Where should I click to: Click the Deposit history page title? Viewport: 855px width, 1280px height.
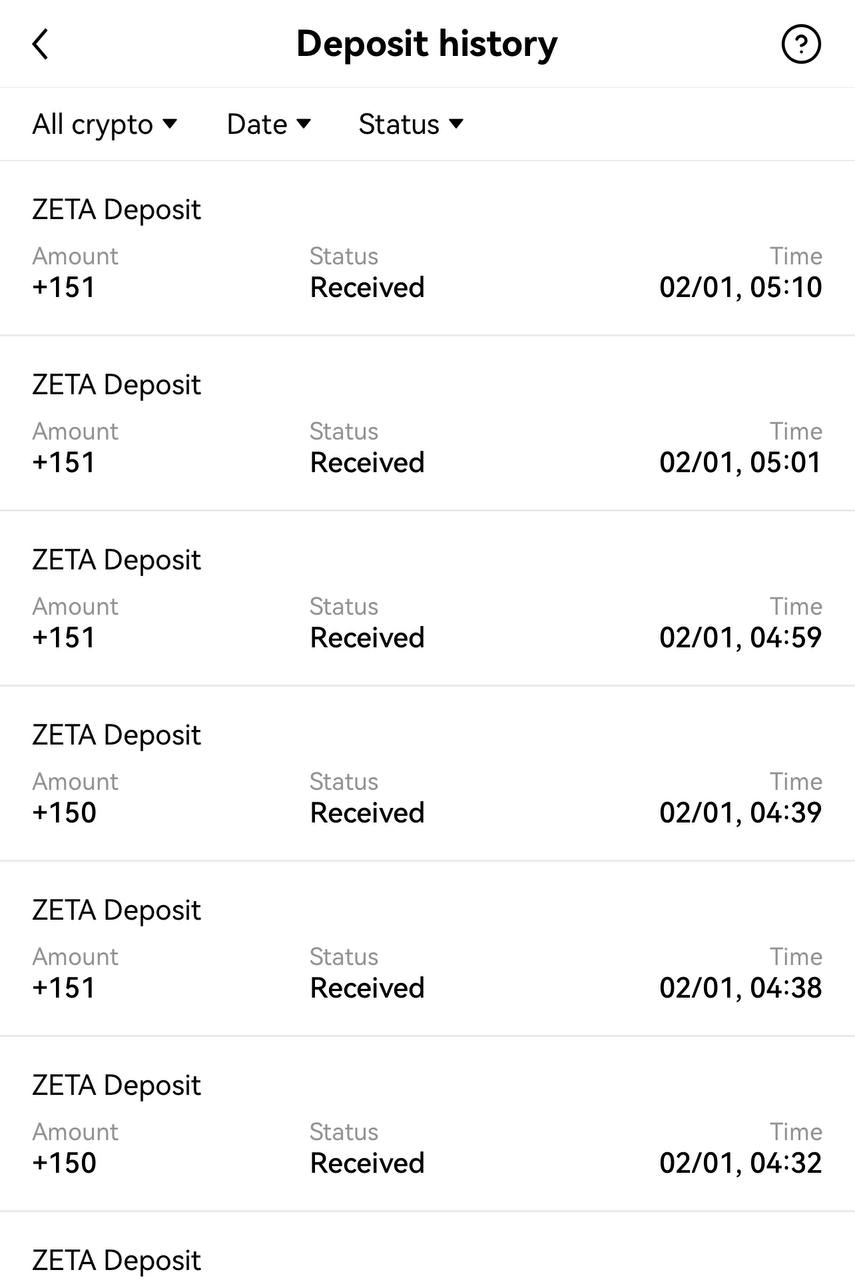427,44
